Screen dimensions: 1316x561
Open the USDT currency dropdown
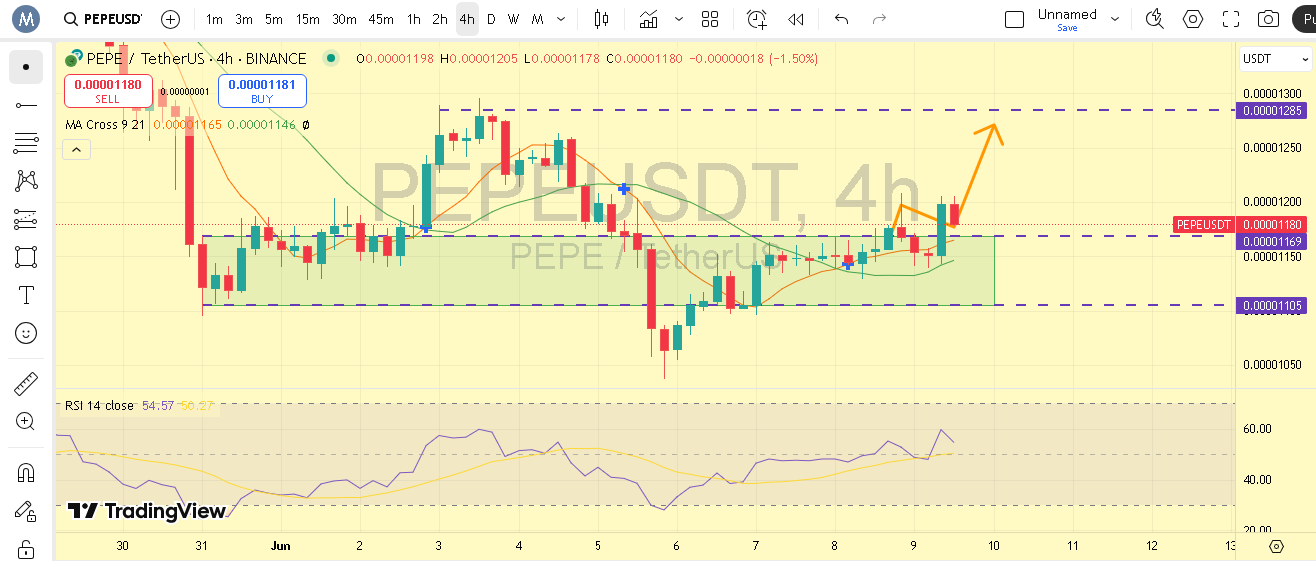[1276, 59]
